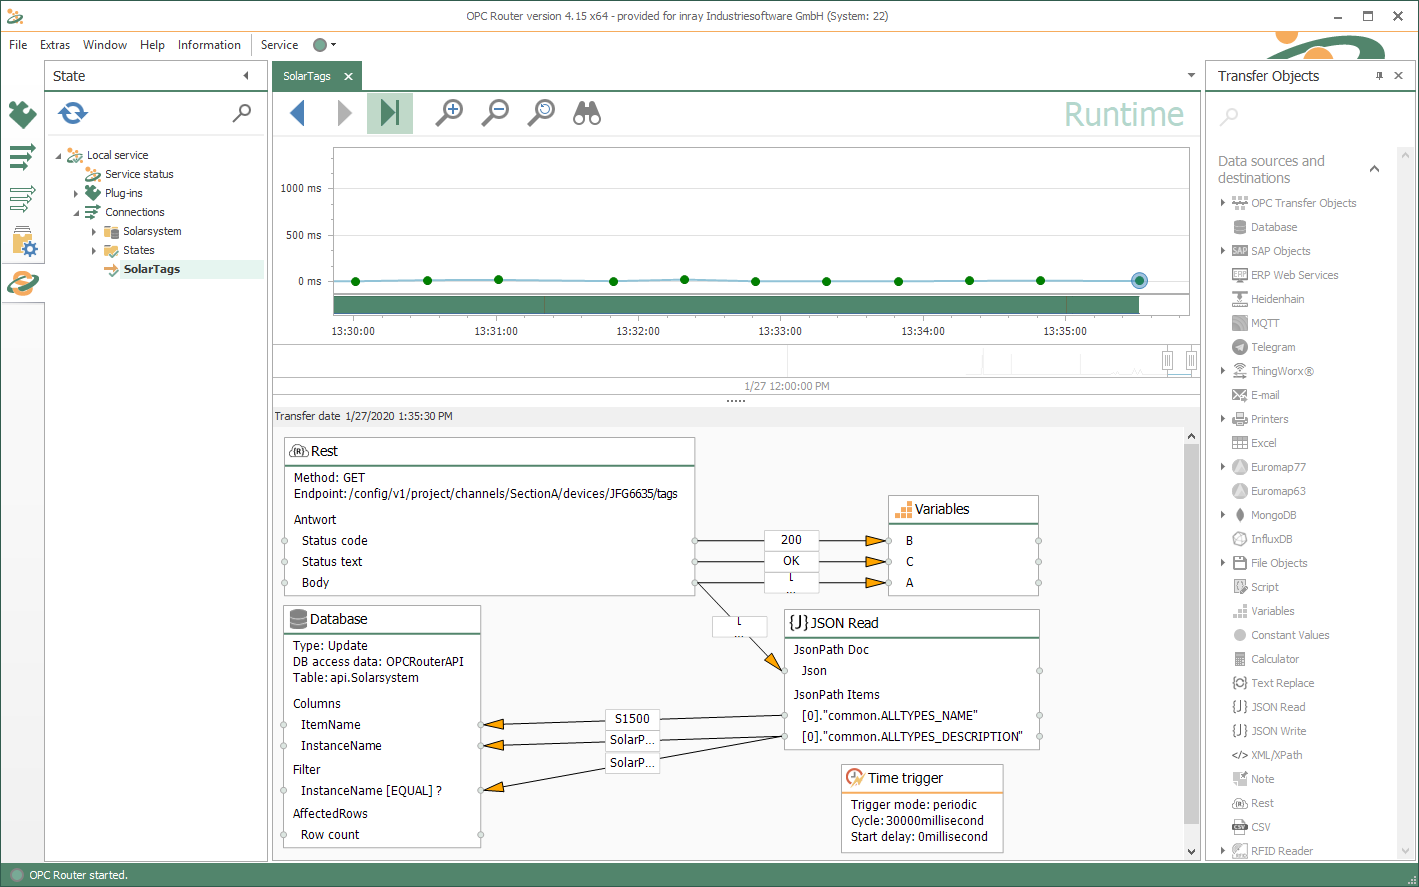Select JSON Read in Transfer Objects list
The width and height of the screenshot is (1419, 887).
(x=1278, y=707)
